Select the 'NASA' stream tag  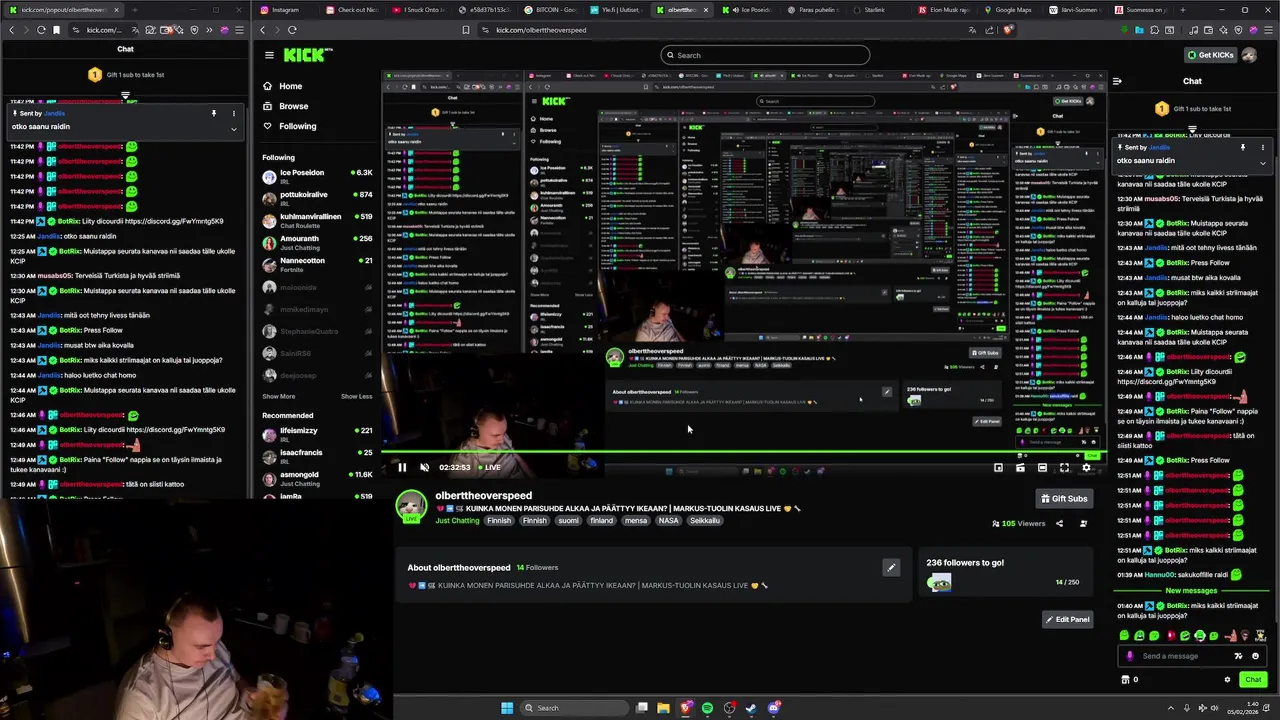[668, 520]
